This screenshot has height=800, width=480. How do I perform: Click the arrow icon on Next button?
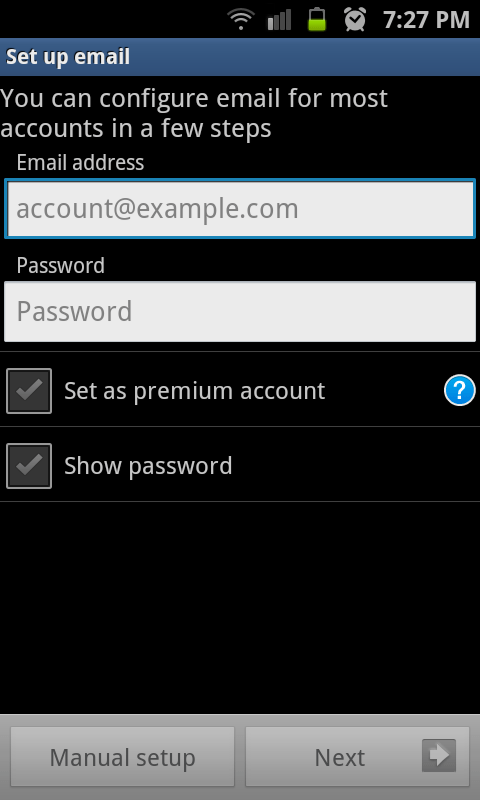[x=439, y=756]
